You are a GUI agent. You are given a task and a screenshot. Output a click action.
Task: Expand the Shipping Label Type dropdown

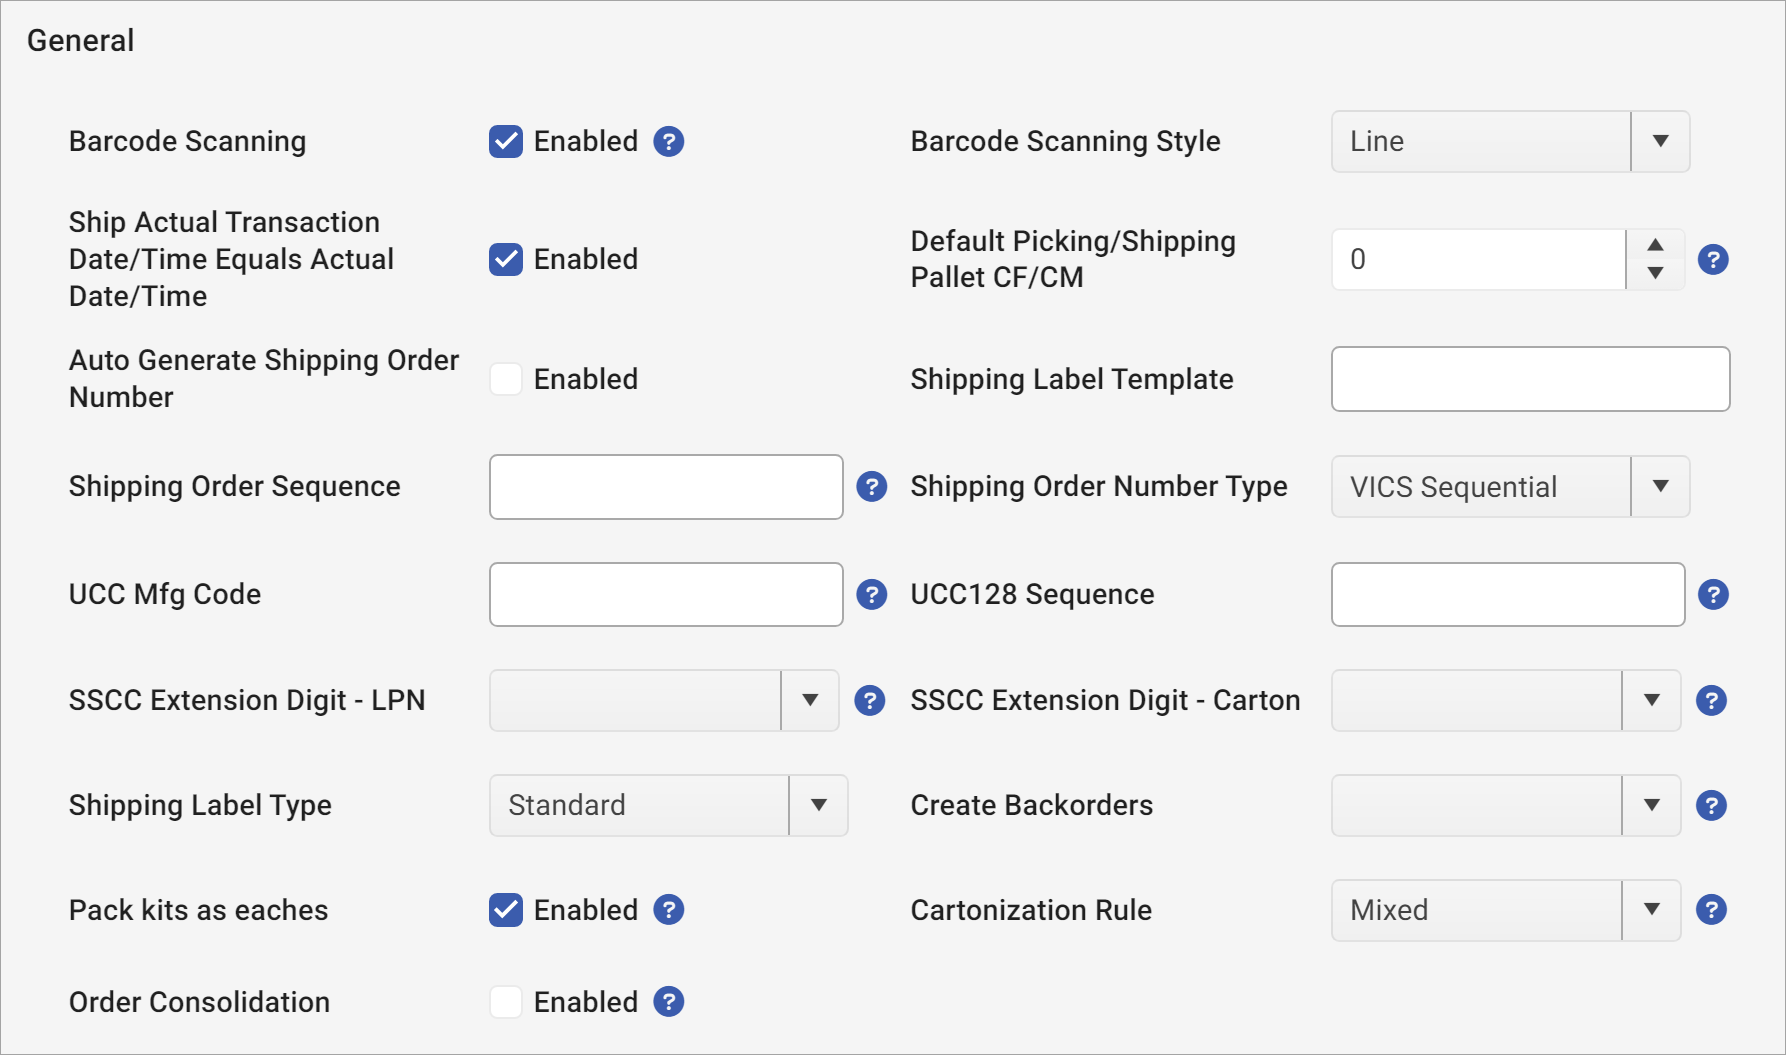(817, 805)
